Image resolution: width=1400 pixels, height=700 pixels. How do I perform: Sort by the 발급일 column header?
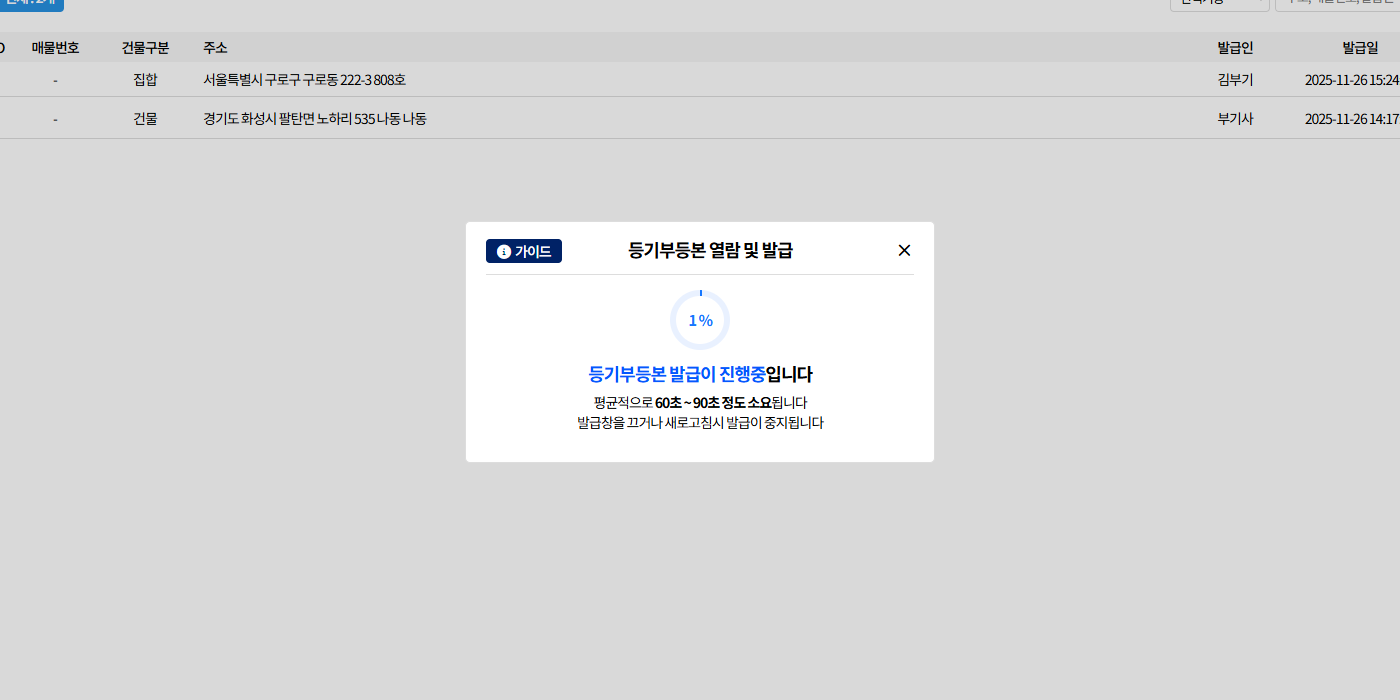(1360, 48)
